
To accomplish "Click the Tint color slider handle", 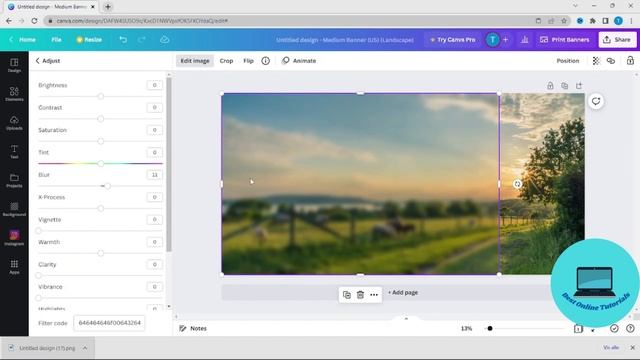I will click(100, 164).
